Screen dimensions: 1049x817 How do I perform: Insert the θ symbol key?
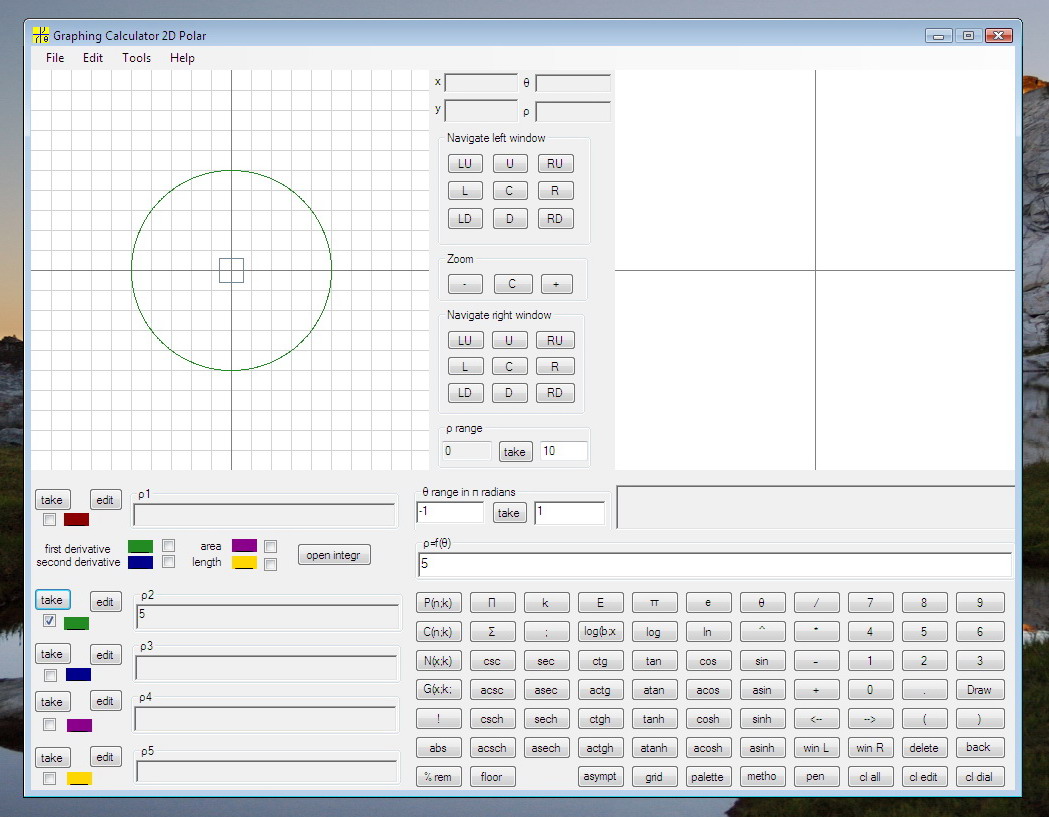click(x=762, y=603)
